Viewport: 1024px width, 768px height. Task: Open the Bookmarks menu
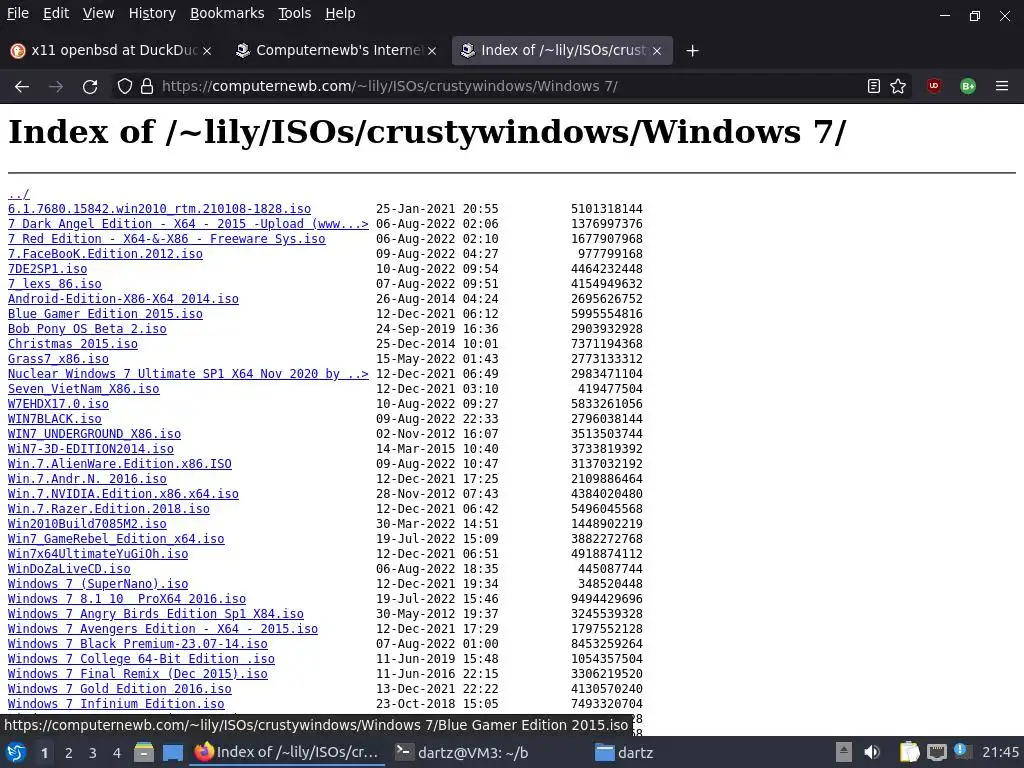coord(227,13)
